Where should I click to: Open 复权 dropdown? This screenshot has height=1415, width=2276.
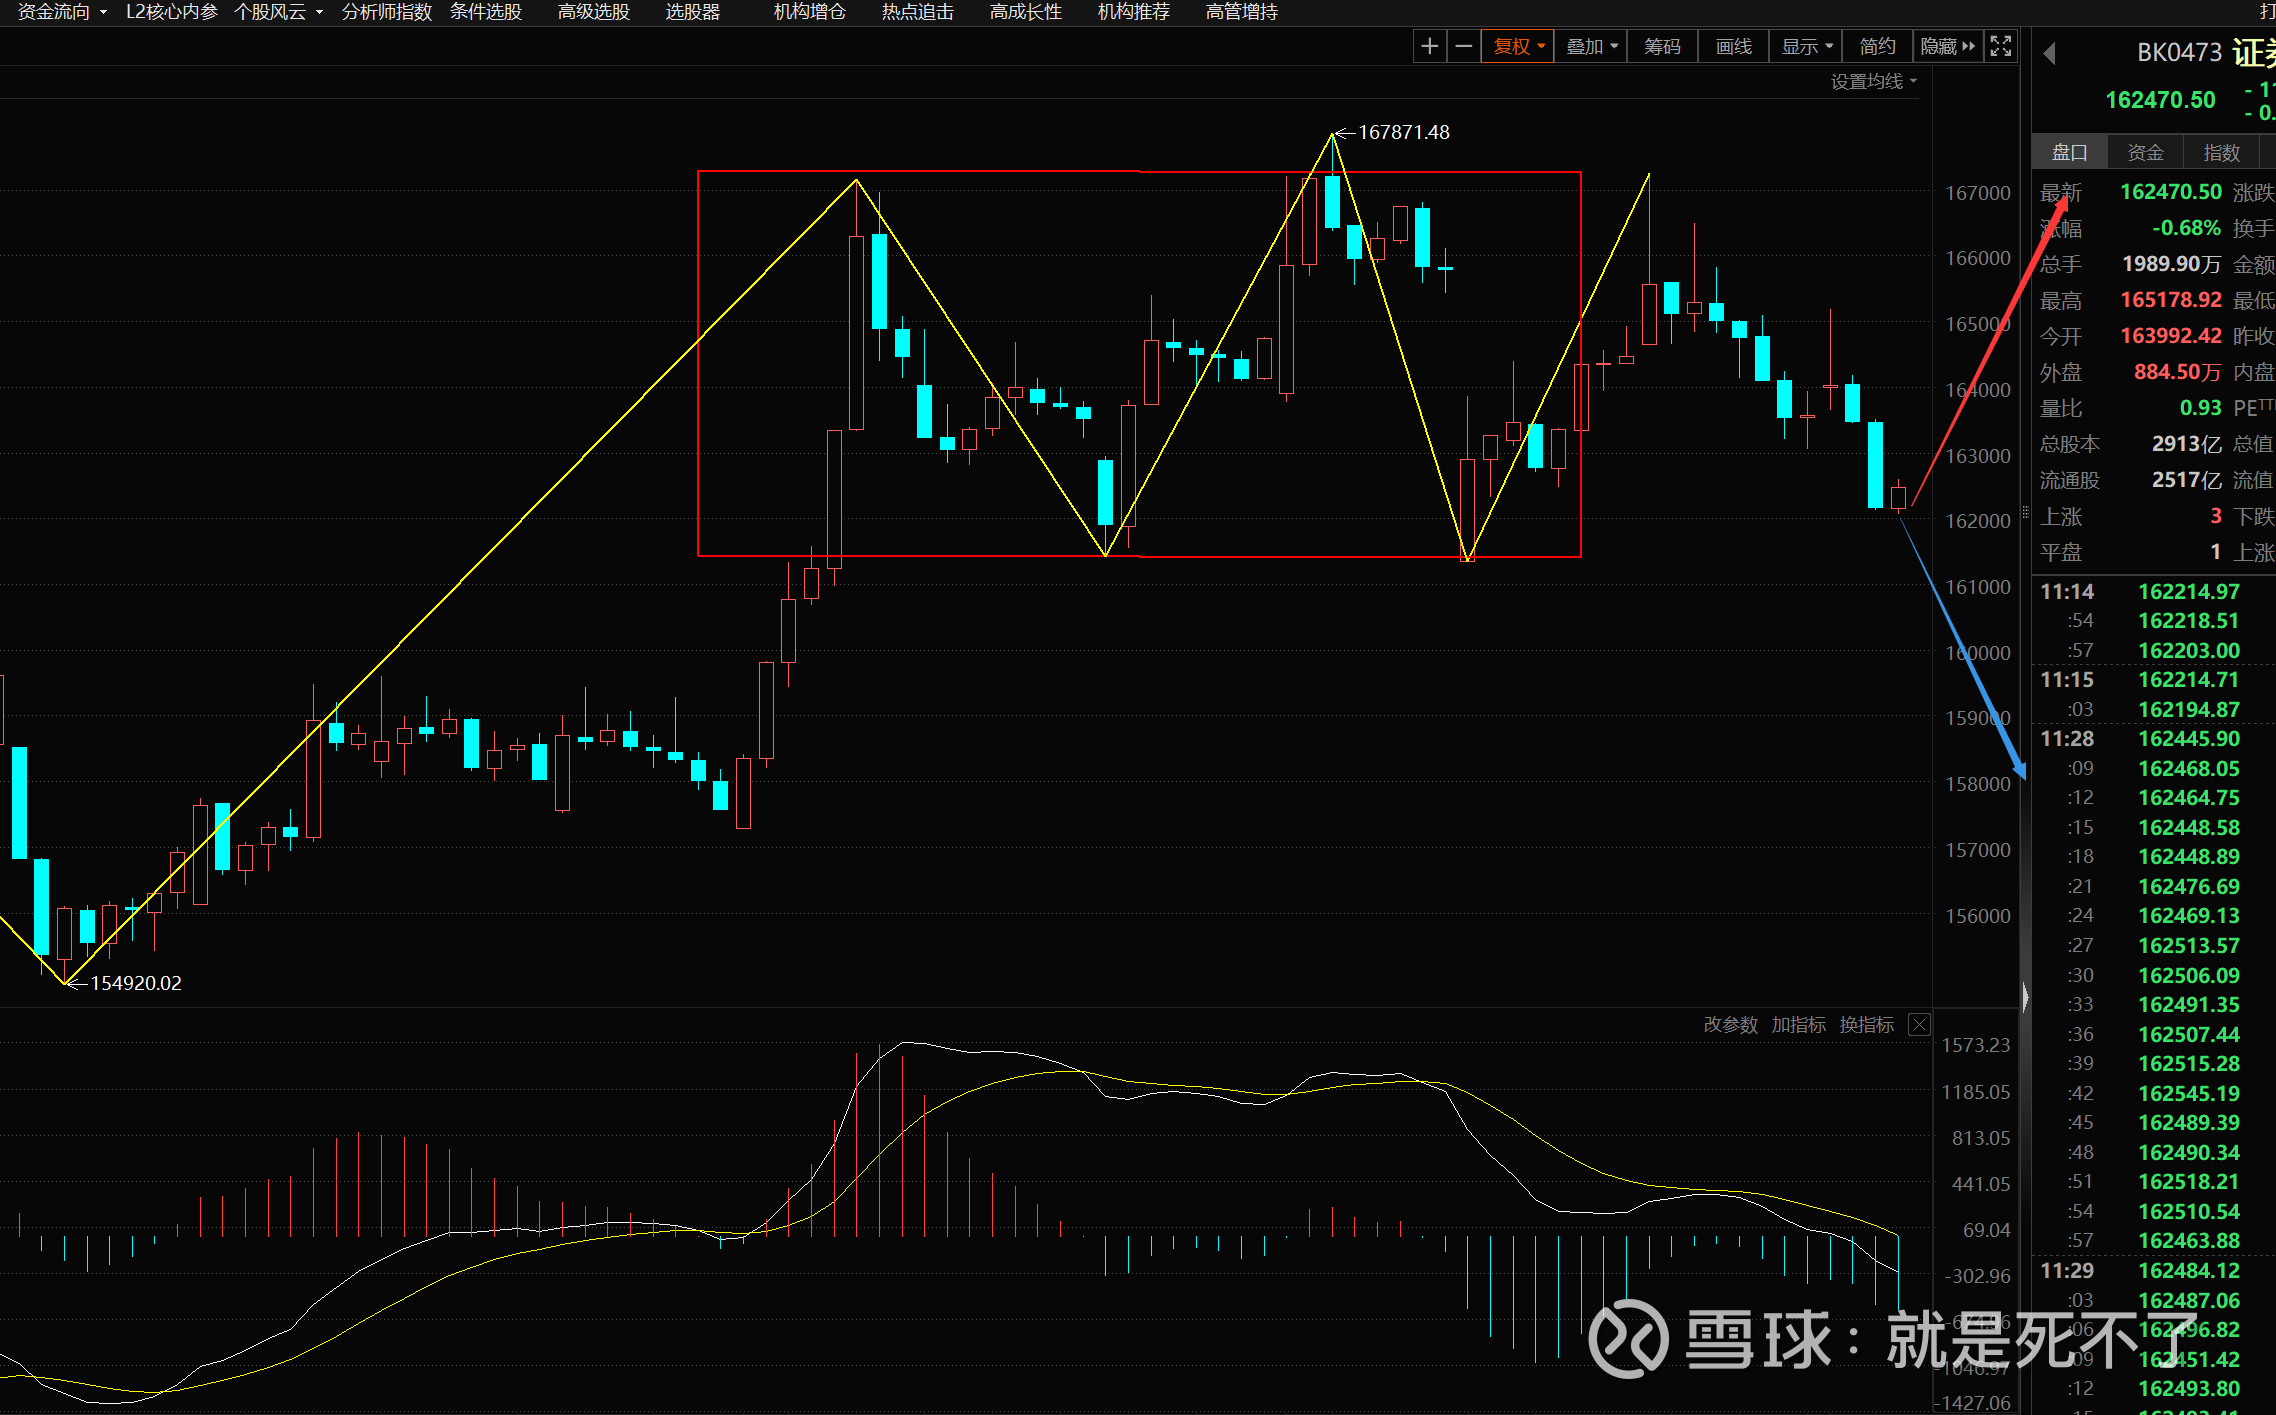point(1518,46)
